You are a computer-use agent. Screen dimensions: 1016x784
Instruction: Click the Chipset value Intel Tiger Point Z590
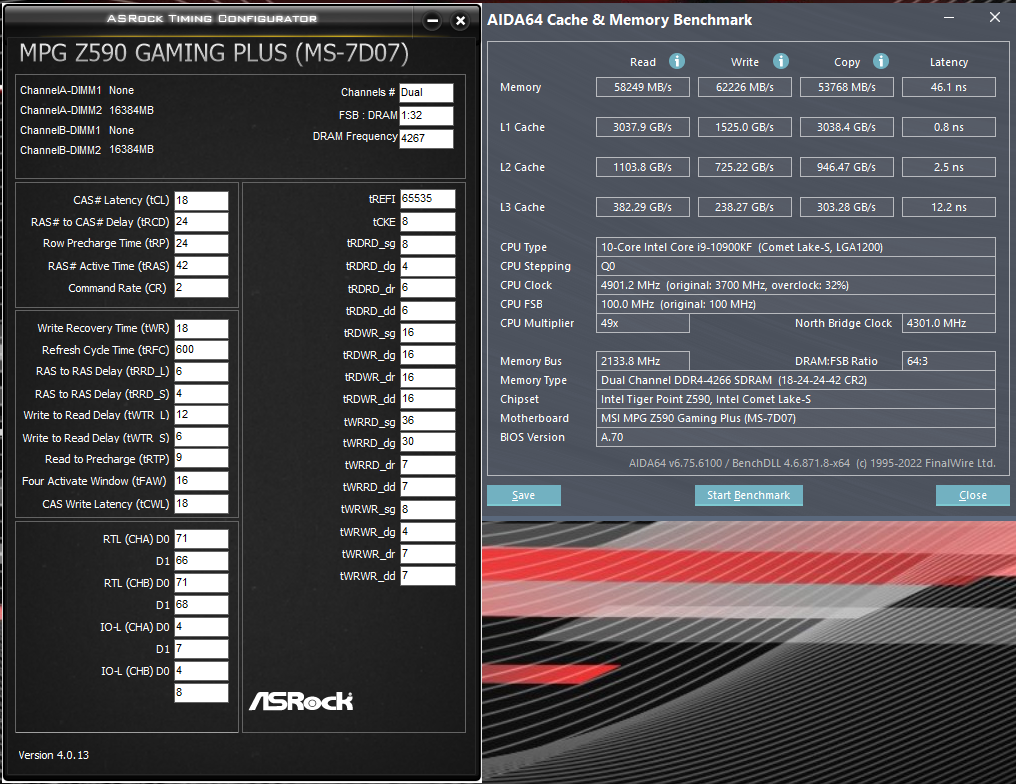click(796, 399)
